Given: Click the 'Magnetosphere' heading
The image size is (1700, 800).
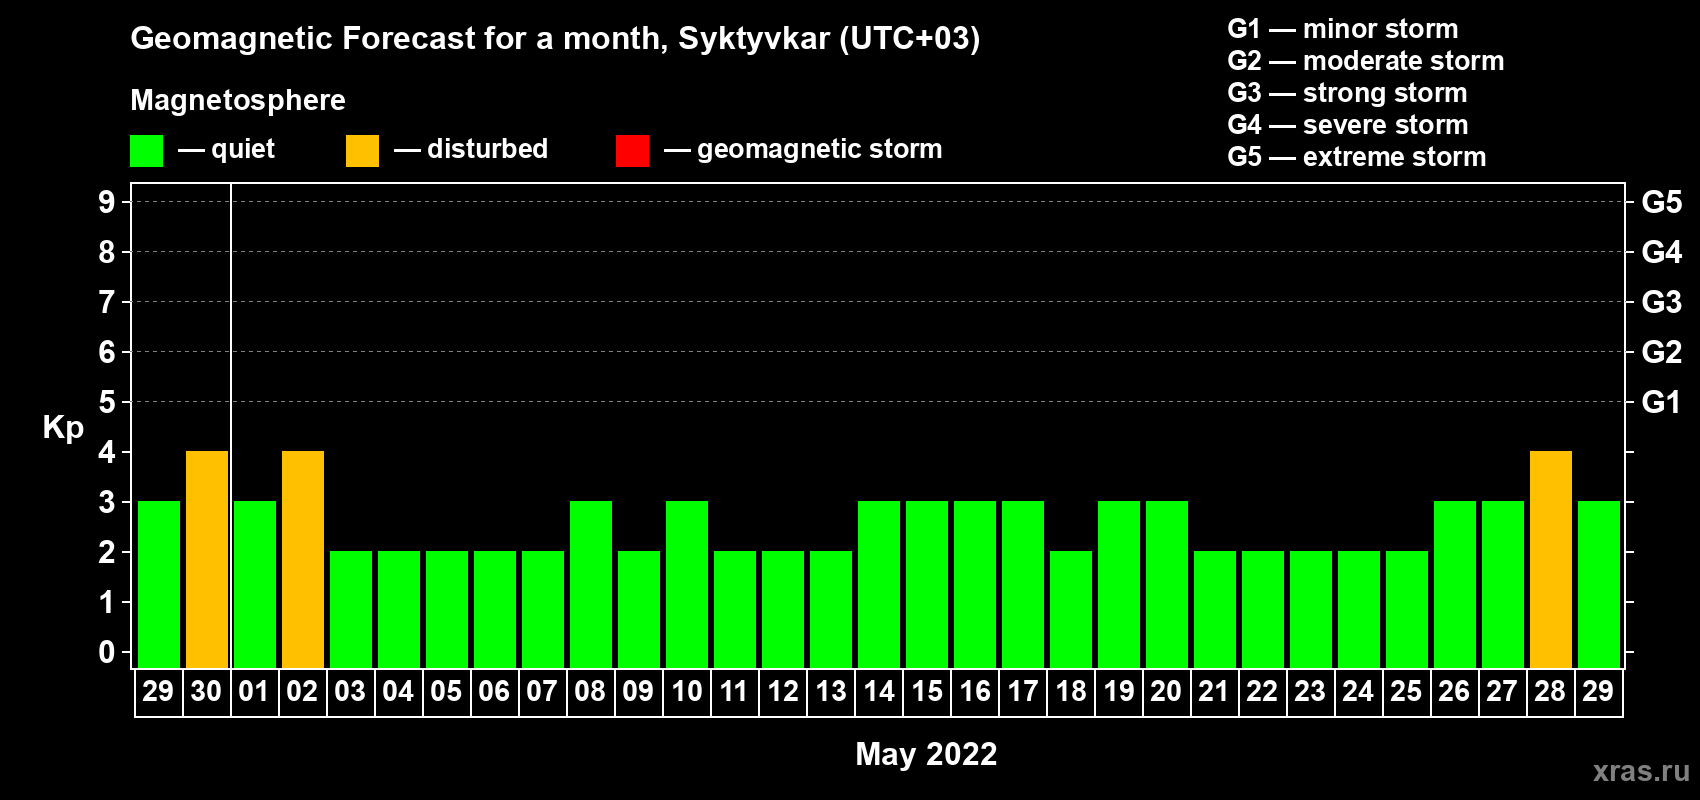Looking at the screenshot, I should 238,100.
